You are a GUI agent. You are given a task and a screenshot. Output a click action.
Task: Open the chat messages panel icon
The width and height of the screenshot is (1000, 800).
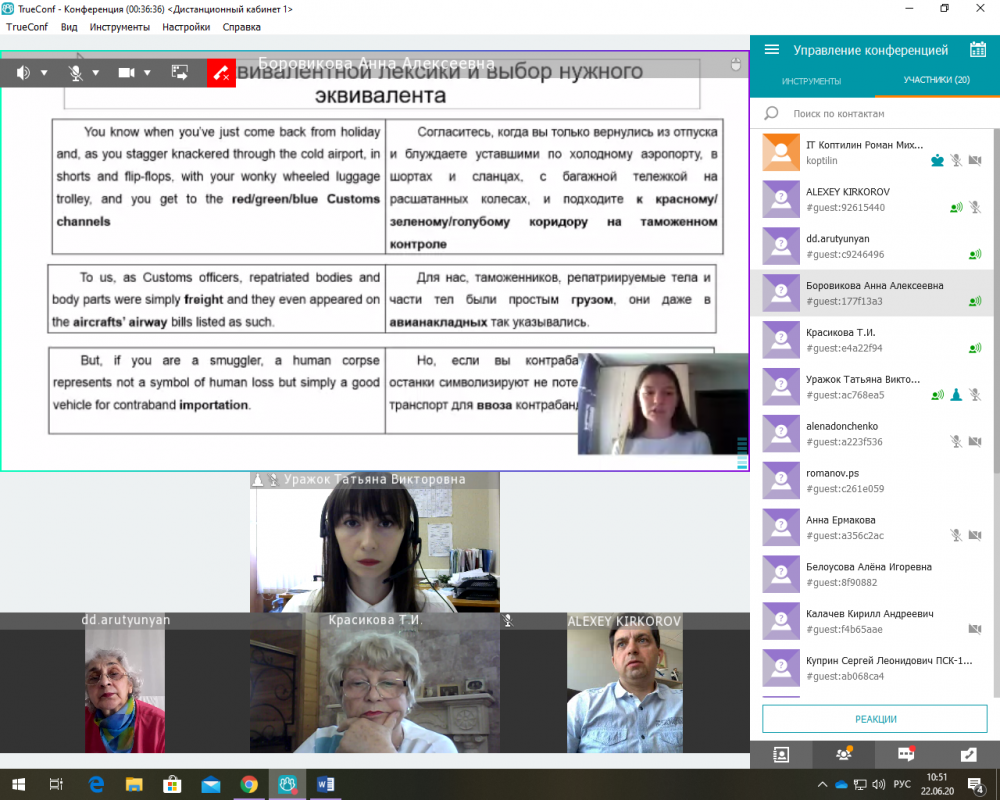(x=906, y=755)
